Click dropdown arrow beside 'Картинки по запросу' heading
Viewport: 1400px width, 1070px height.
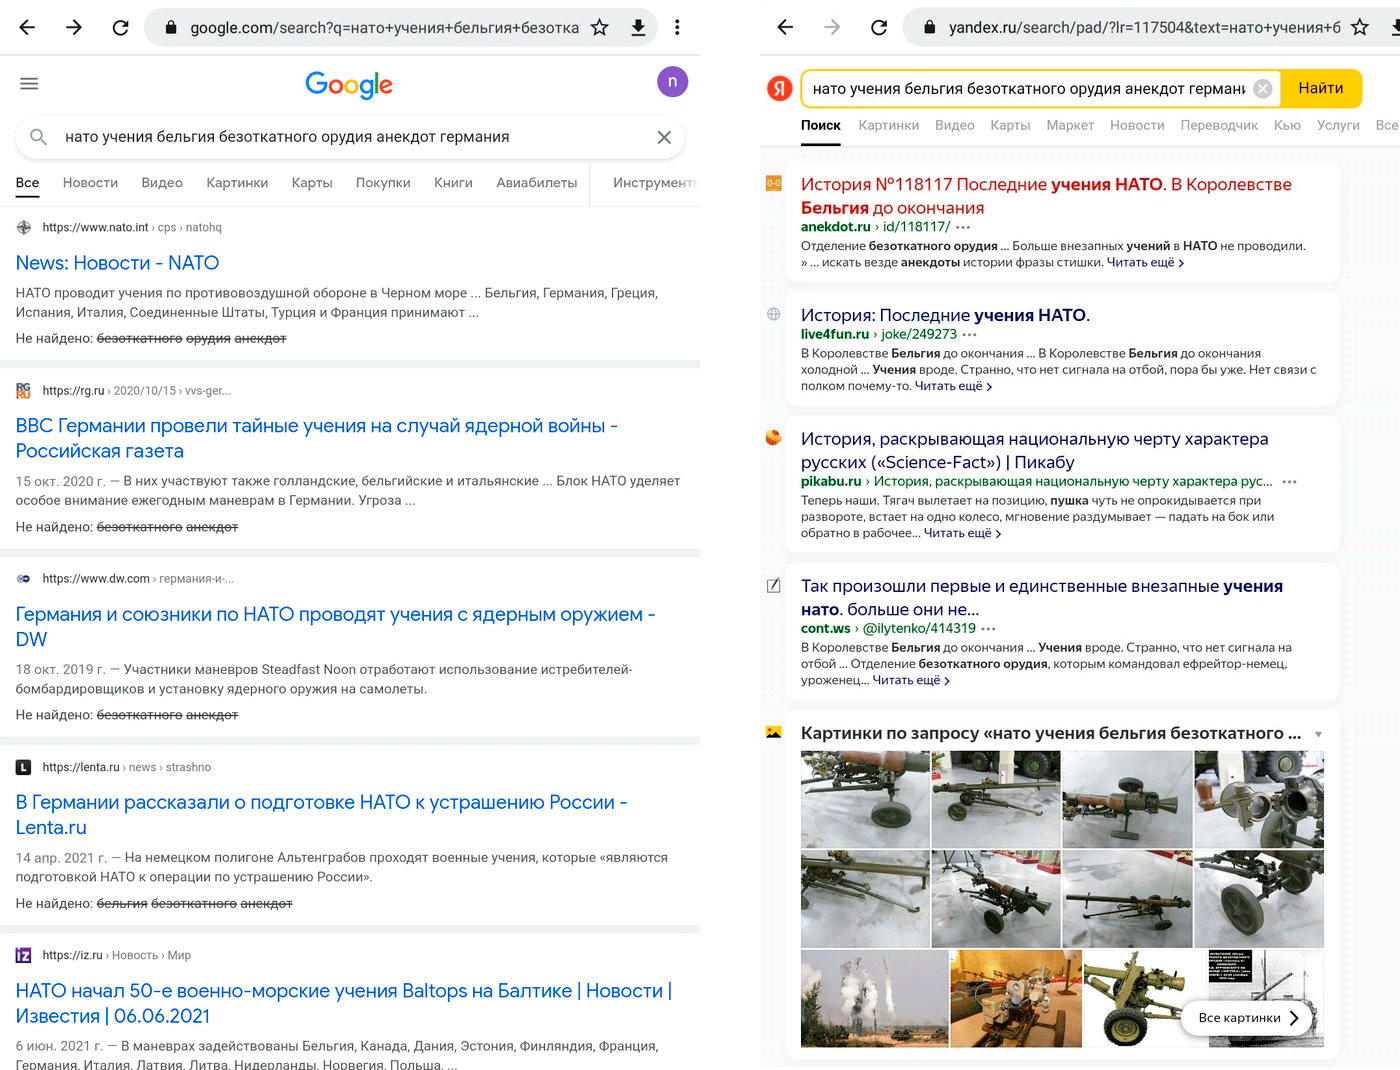pos(1318,735)
